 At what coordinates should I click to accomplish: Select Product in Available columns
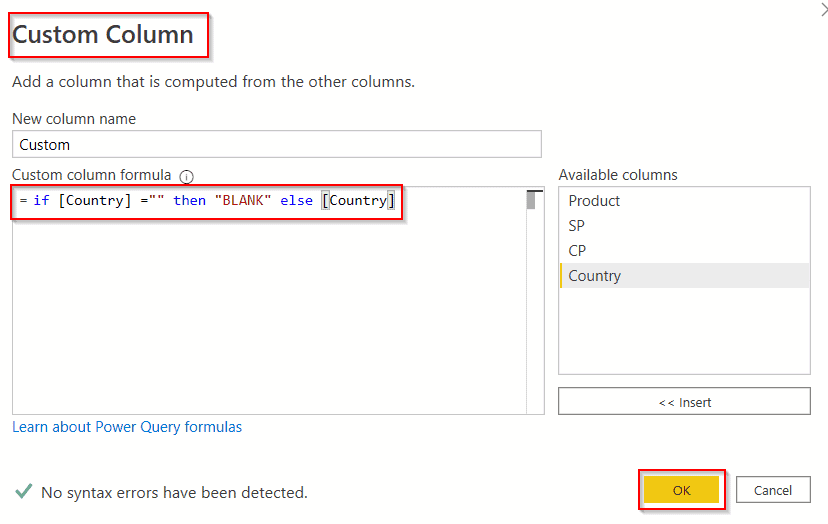click(684, 201)
